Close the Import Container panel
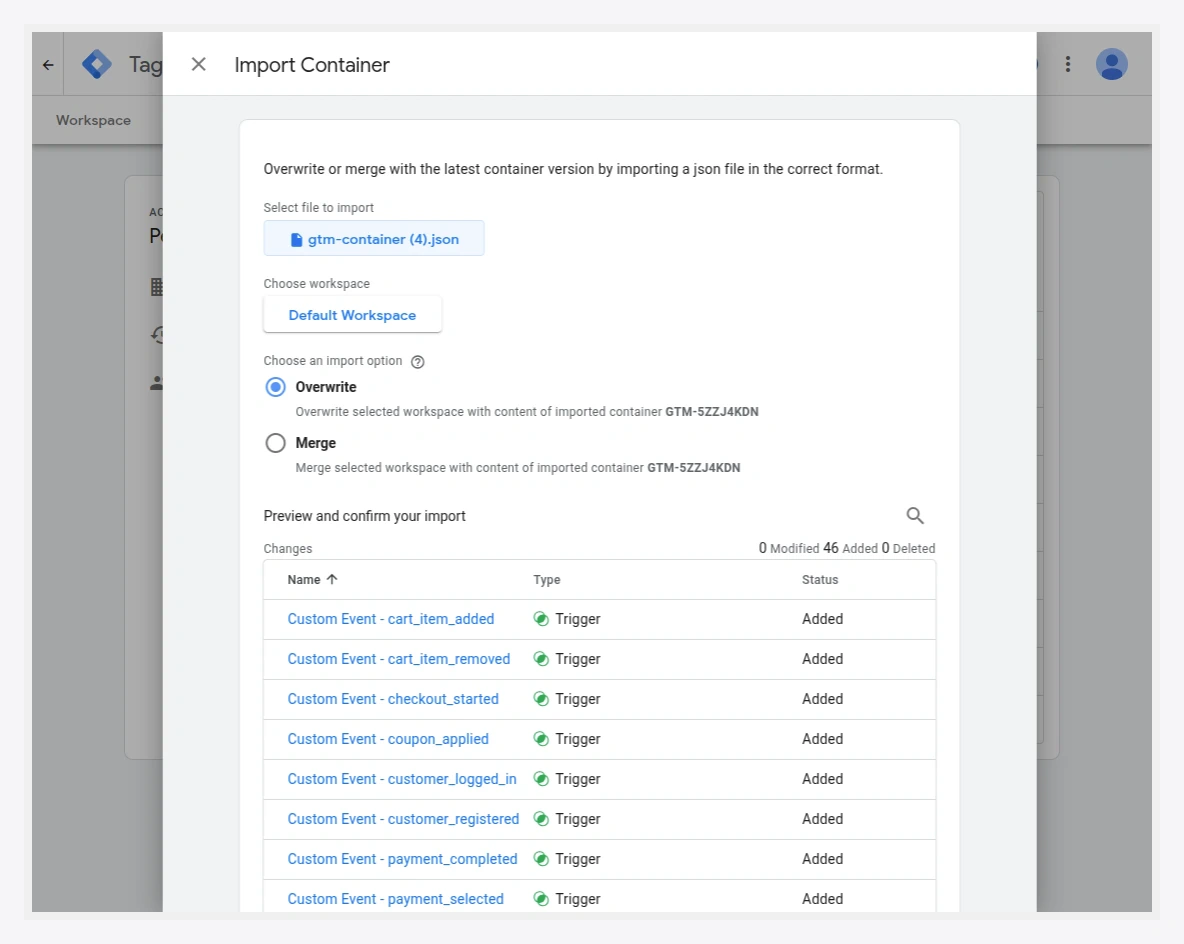The width and height of the screenshot is (1184, 944). pyautogui.click(x=199, y=64)
